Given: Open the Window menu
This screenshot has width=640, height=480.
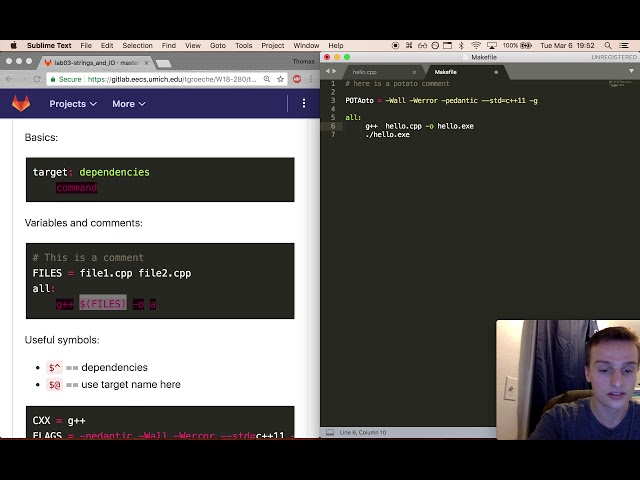Looking at the screenshot, I should click(x=306, y=46).
